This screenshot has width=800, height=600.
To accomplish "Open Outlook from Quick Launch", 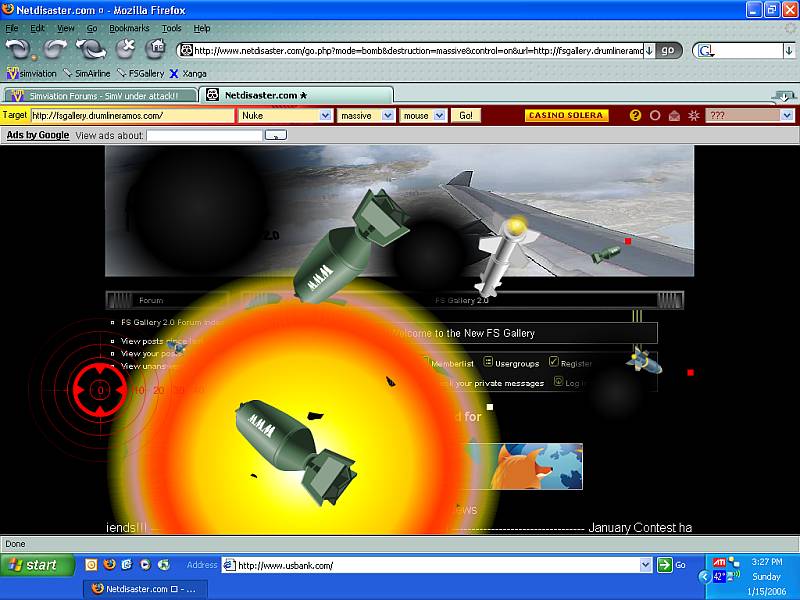I will (91, 565).
